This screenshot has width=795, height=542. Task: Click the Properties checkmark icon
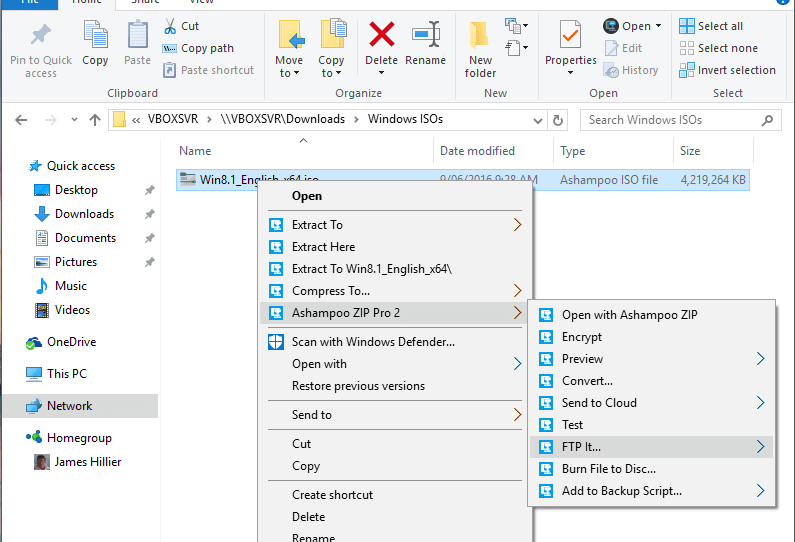coord(570,35)
